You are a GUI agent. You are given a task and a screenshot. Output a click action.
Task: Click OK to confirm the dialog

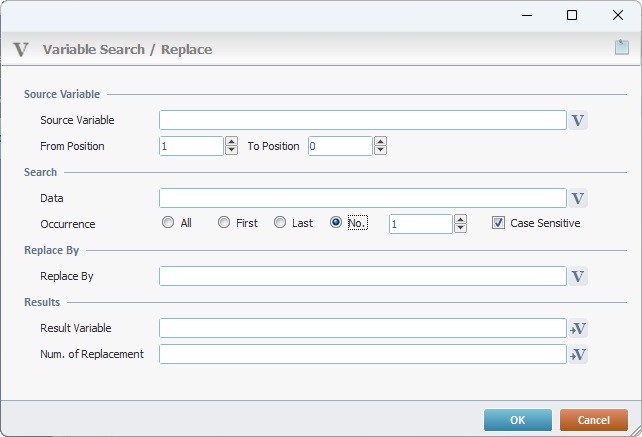click(518, 420)
